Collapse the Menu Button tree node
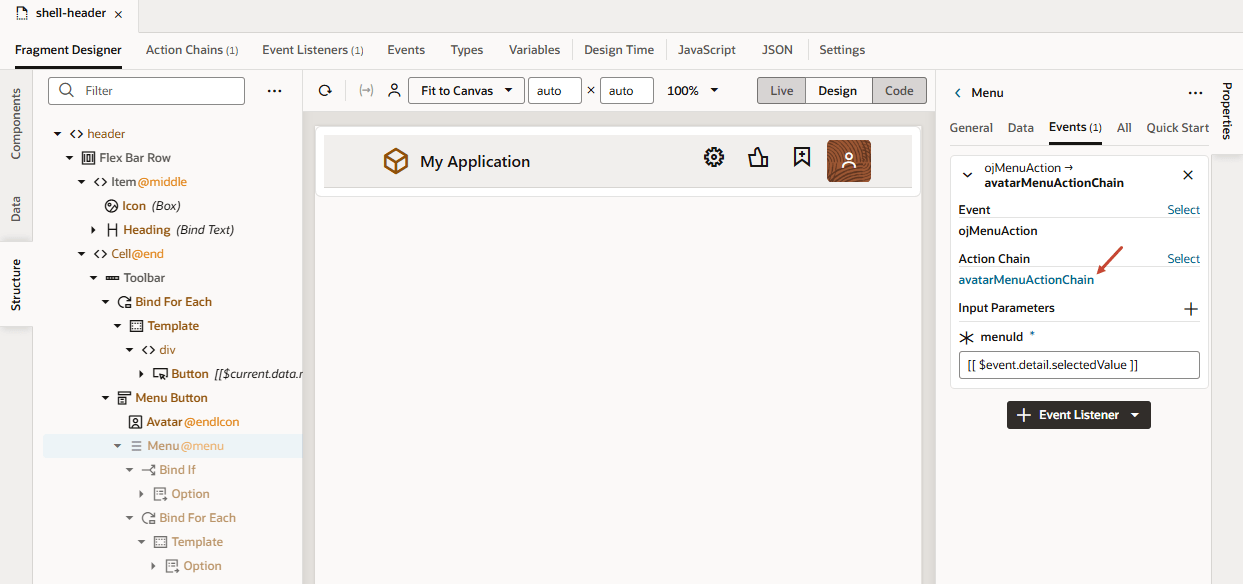1243x584 pixels. tap(104, 397)
